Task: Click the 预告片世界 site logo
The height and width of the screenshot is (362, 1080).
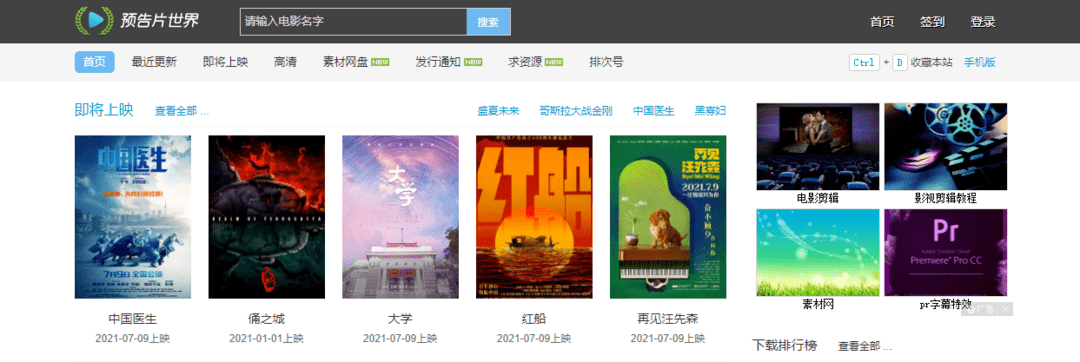Action: [x=136, y=21]
